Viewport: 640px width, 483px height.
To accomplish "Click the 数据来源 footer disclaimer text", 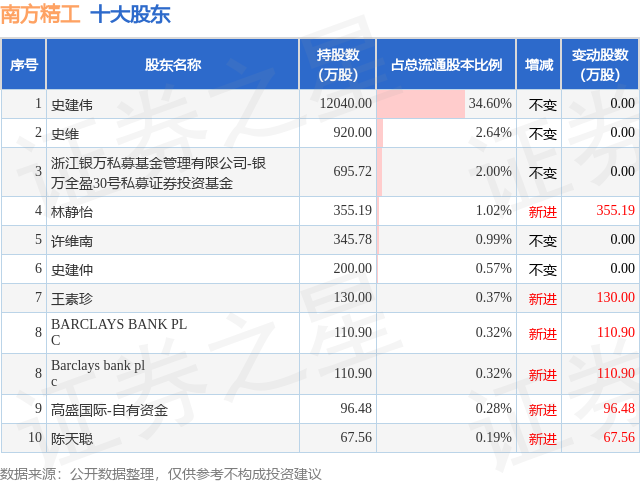I will (x=161, y=474).
